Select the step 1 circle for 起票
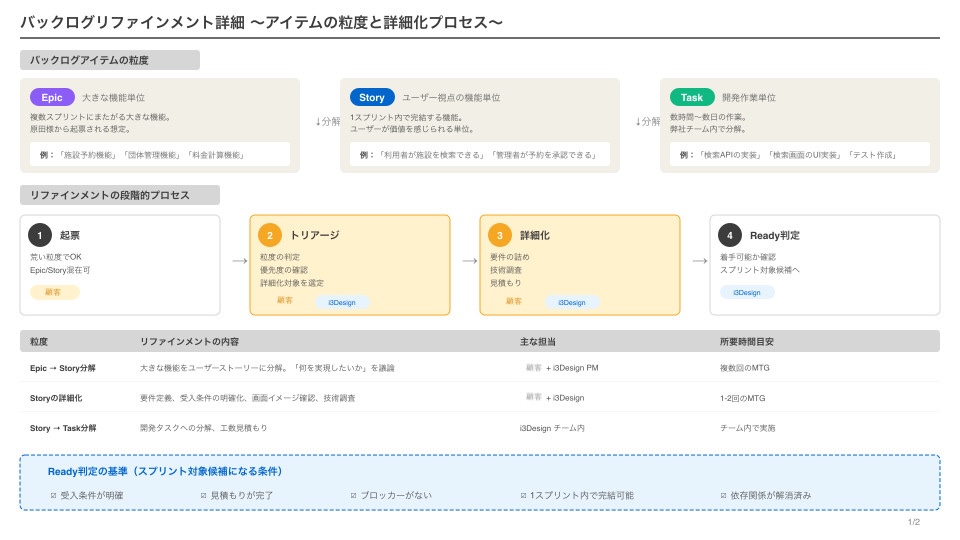 pos(40,235)
